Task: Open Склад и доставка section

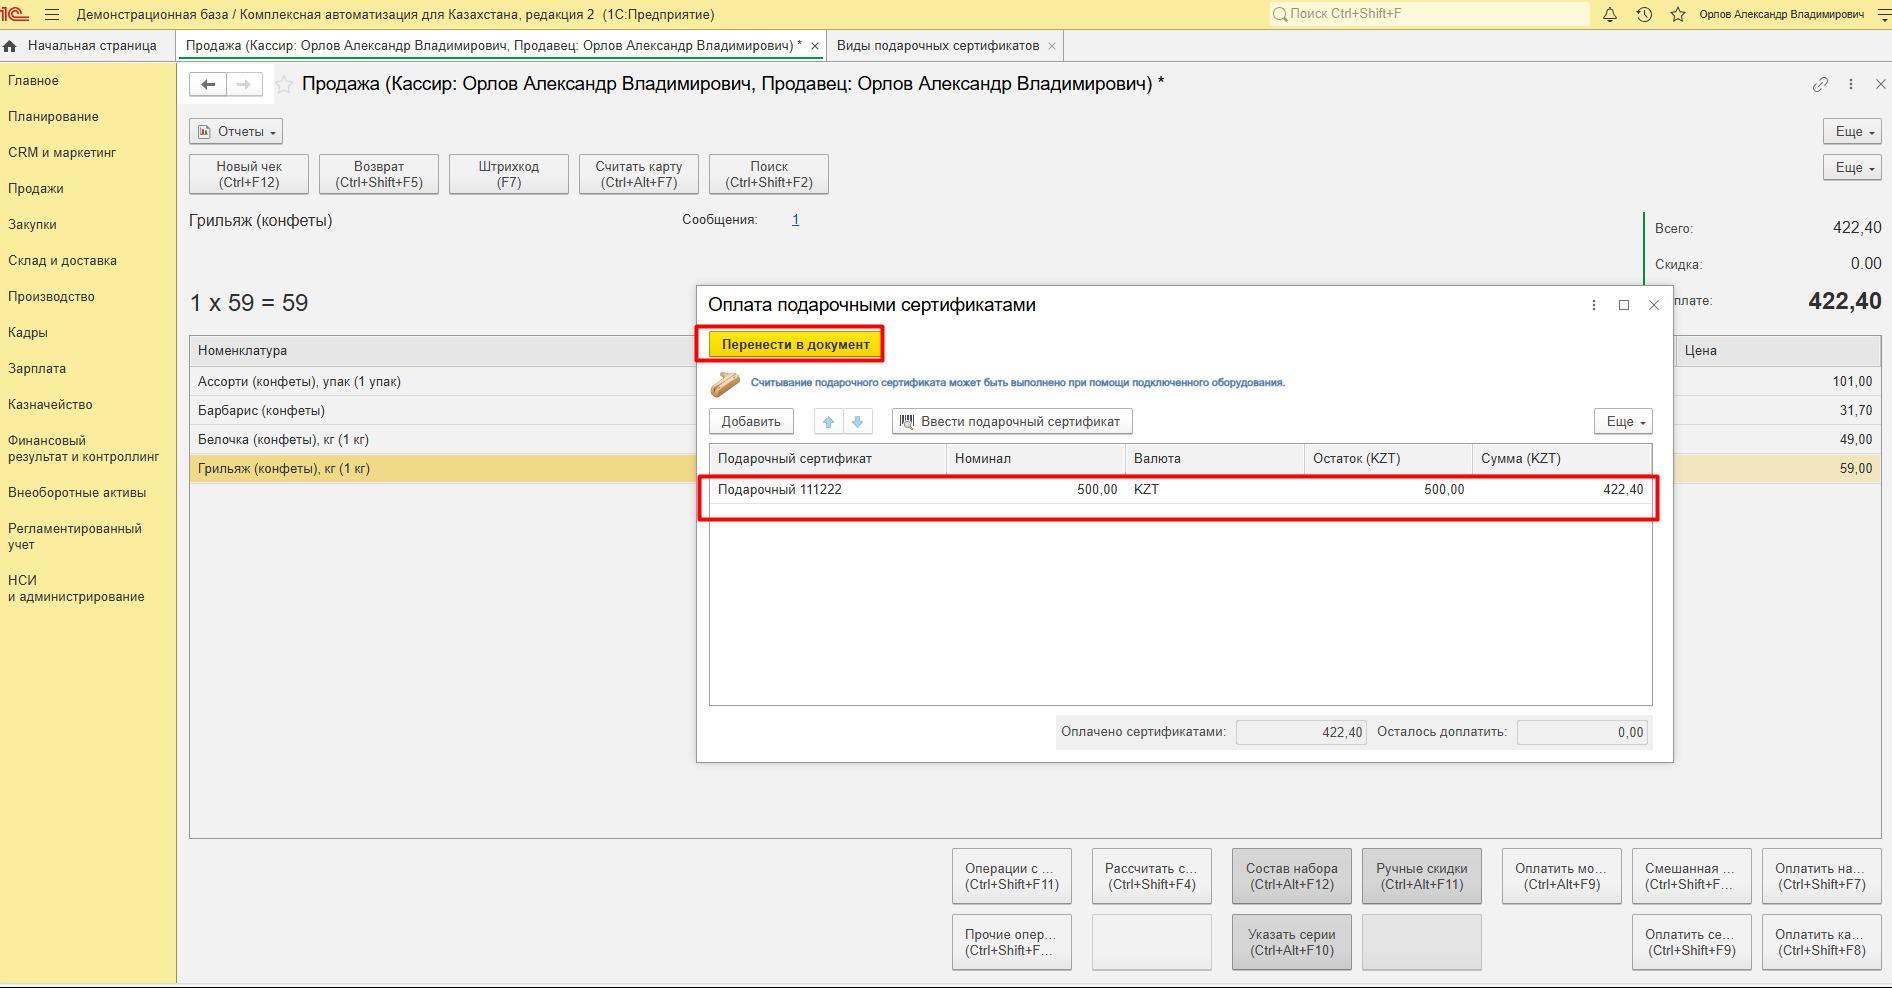Action: [62, 261]
